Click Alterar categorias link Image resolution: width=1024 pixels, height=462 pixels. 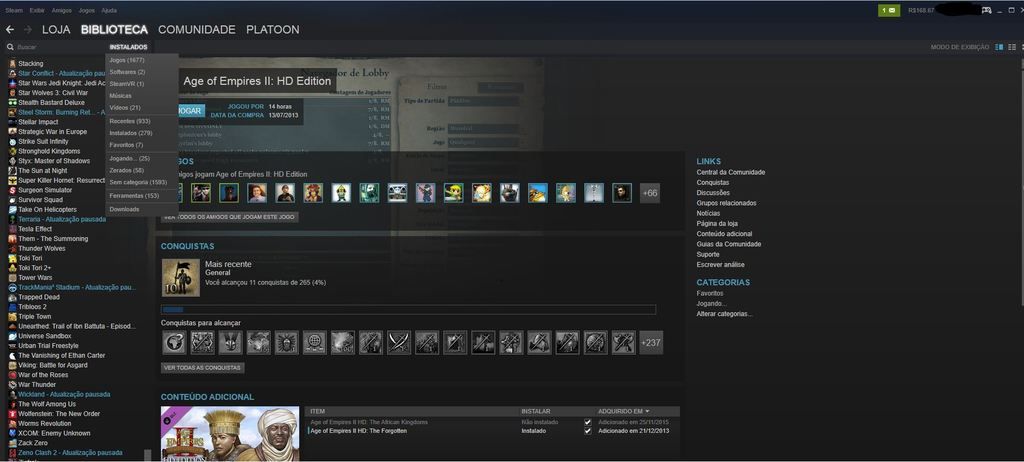point(724,314)
